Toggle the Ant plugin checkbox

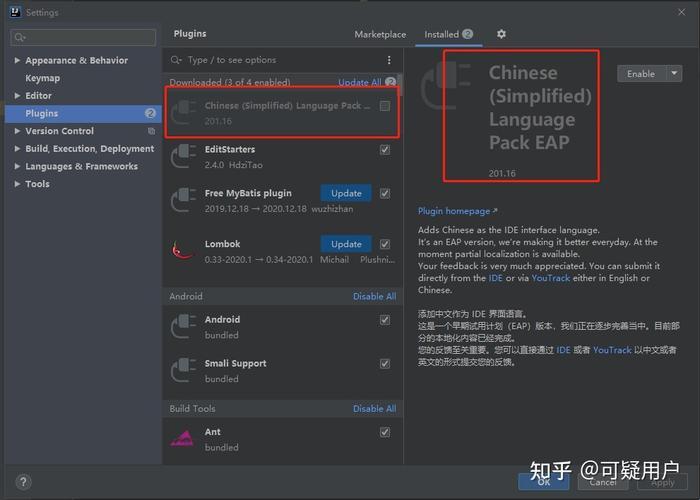(384, 432)
